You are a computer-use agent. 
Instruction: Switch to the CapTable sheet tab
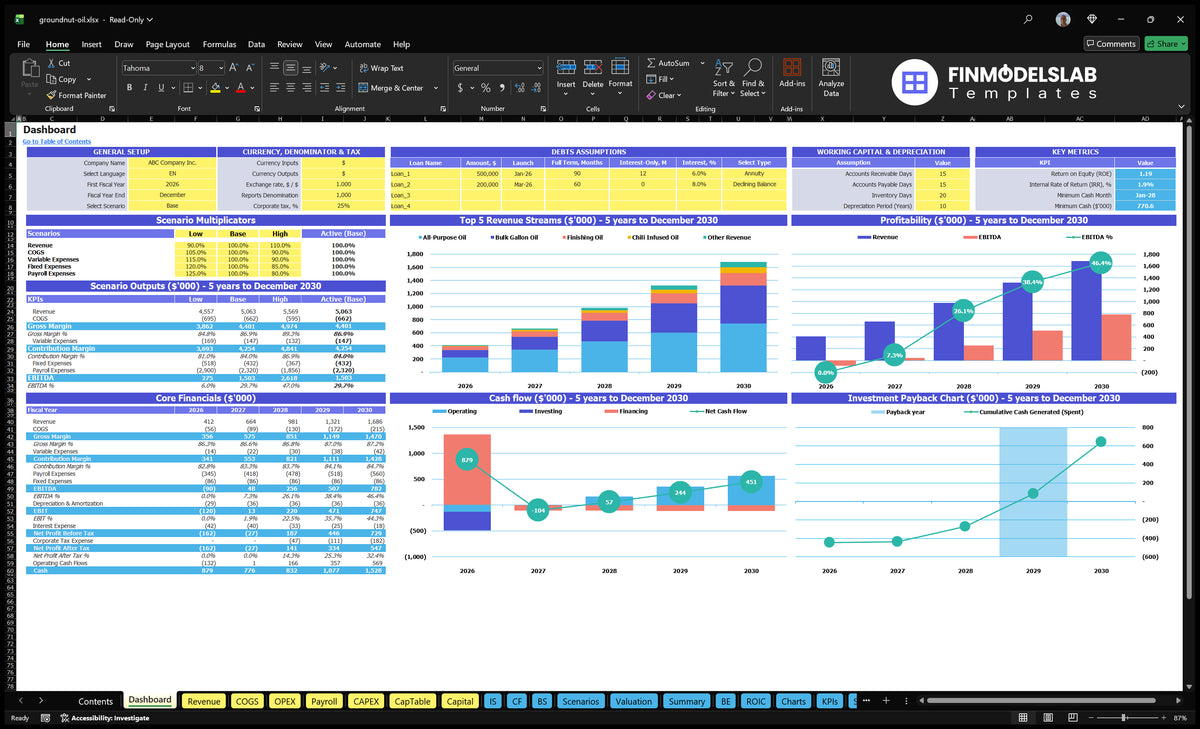click(x=412, y=701)
